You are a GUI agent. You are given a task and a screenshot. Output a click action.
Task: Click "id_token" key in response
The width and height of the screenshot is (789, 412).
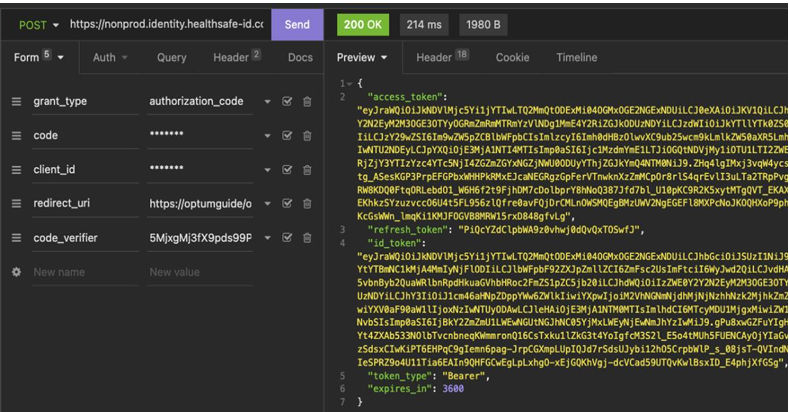point(394,243)
